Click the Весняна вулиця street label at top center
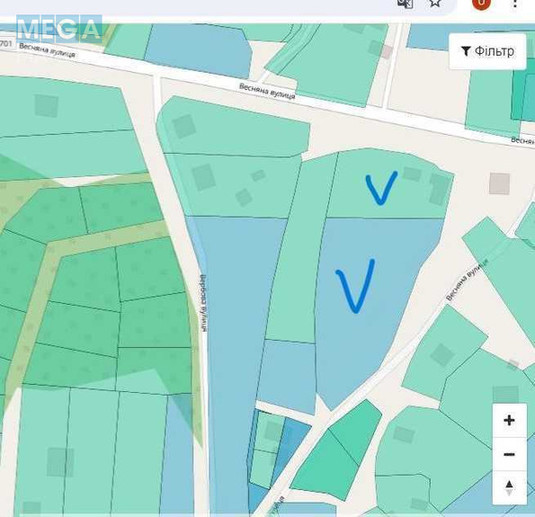The image size is (535, 517). [267, 91]
